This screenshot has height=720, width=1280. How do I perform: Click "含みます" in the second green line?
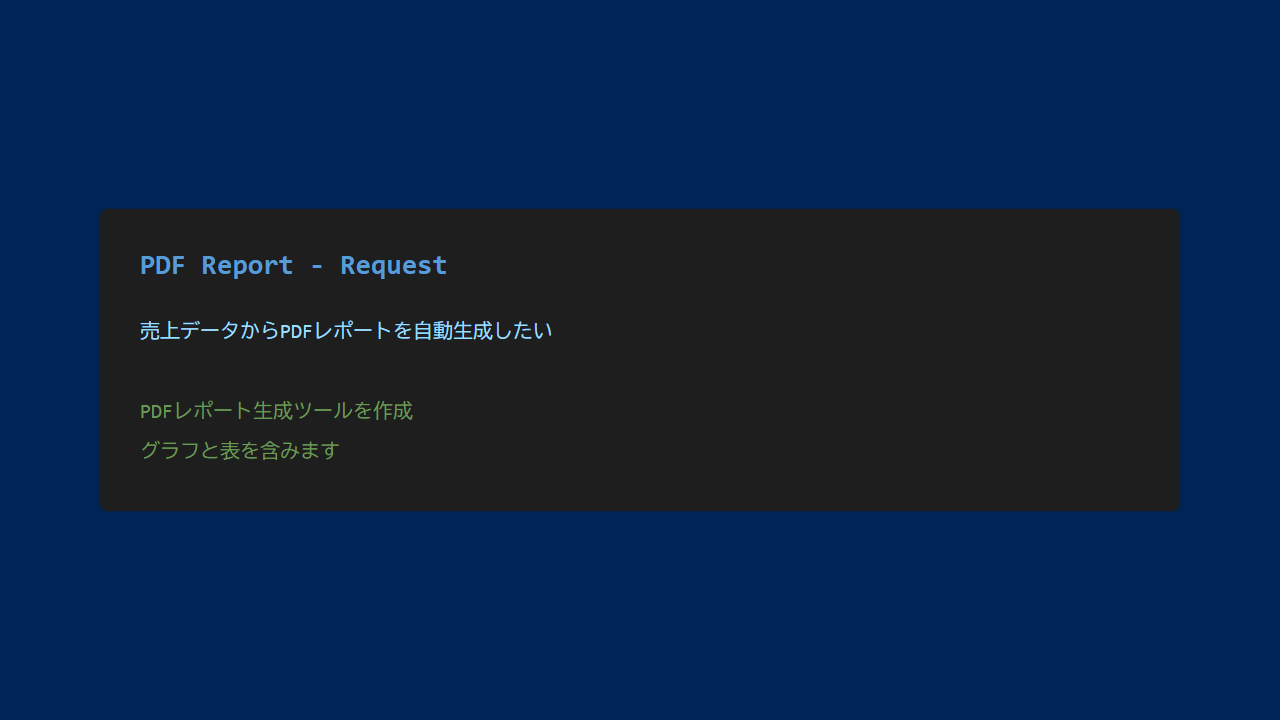(300, 450)
